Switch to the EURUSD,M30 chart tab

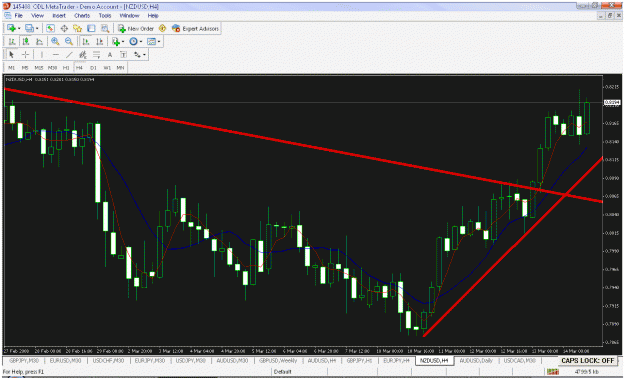click(x=65, y=360)
